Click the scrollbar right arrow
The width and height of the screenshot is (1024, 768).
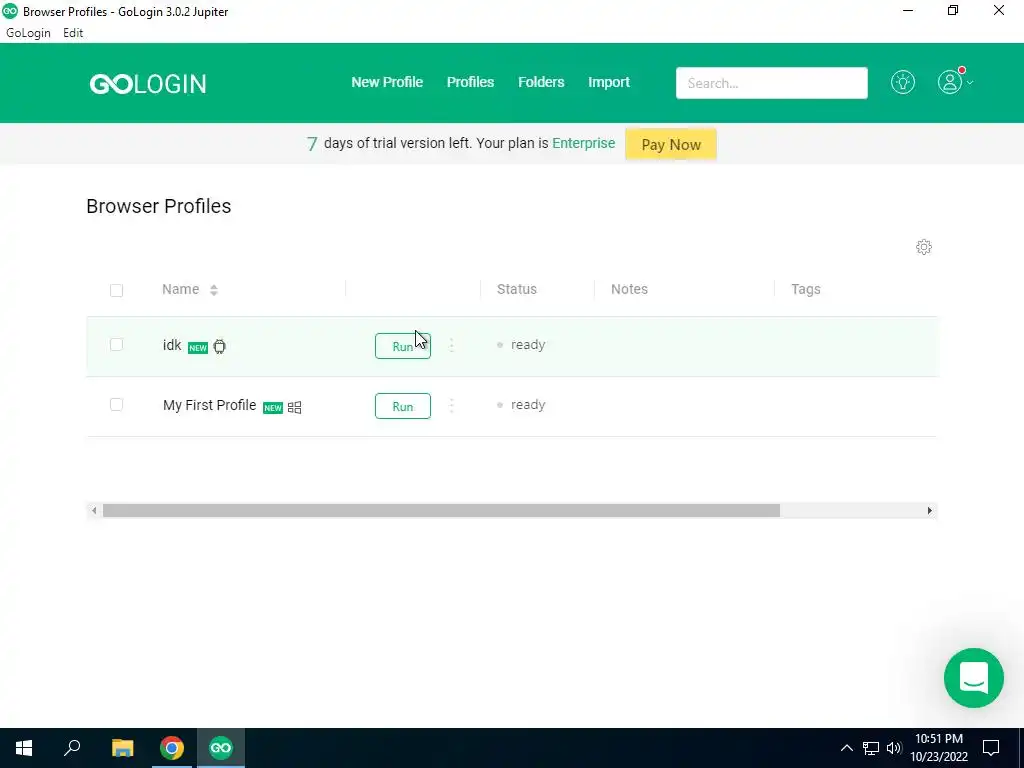929,511
